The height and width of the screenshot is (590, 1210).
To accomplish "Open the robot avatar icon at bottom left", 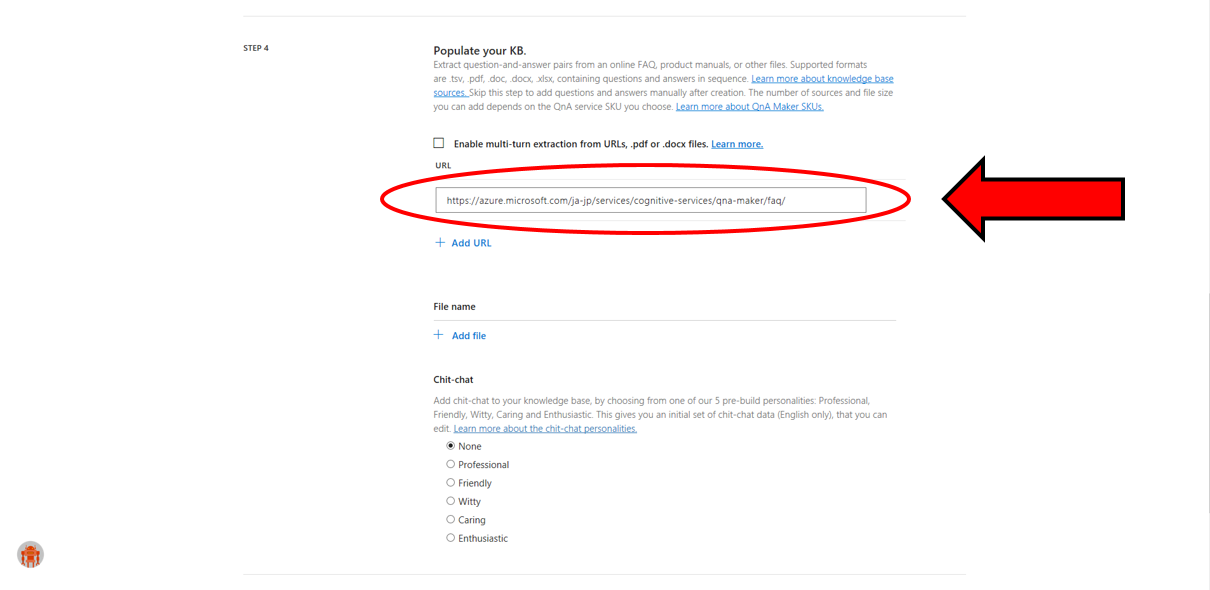I will tap(31, 555).
